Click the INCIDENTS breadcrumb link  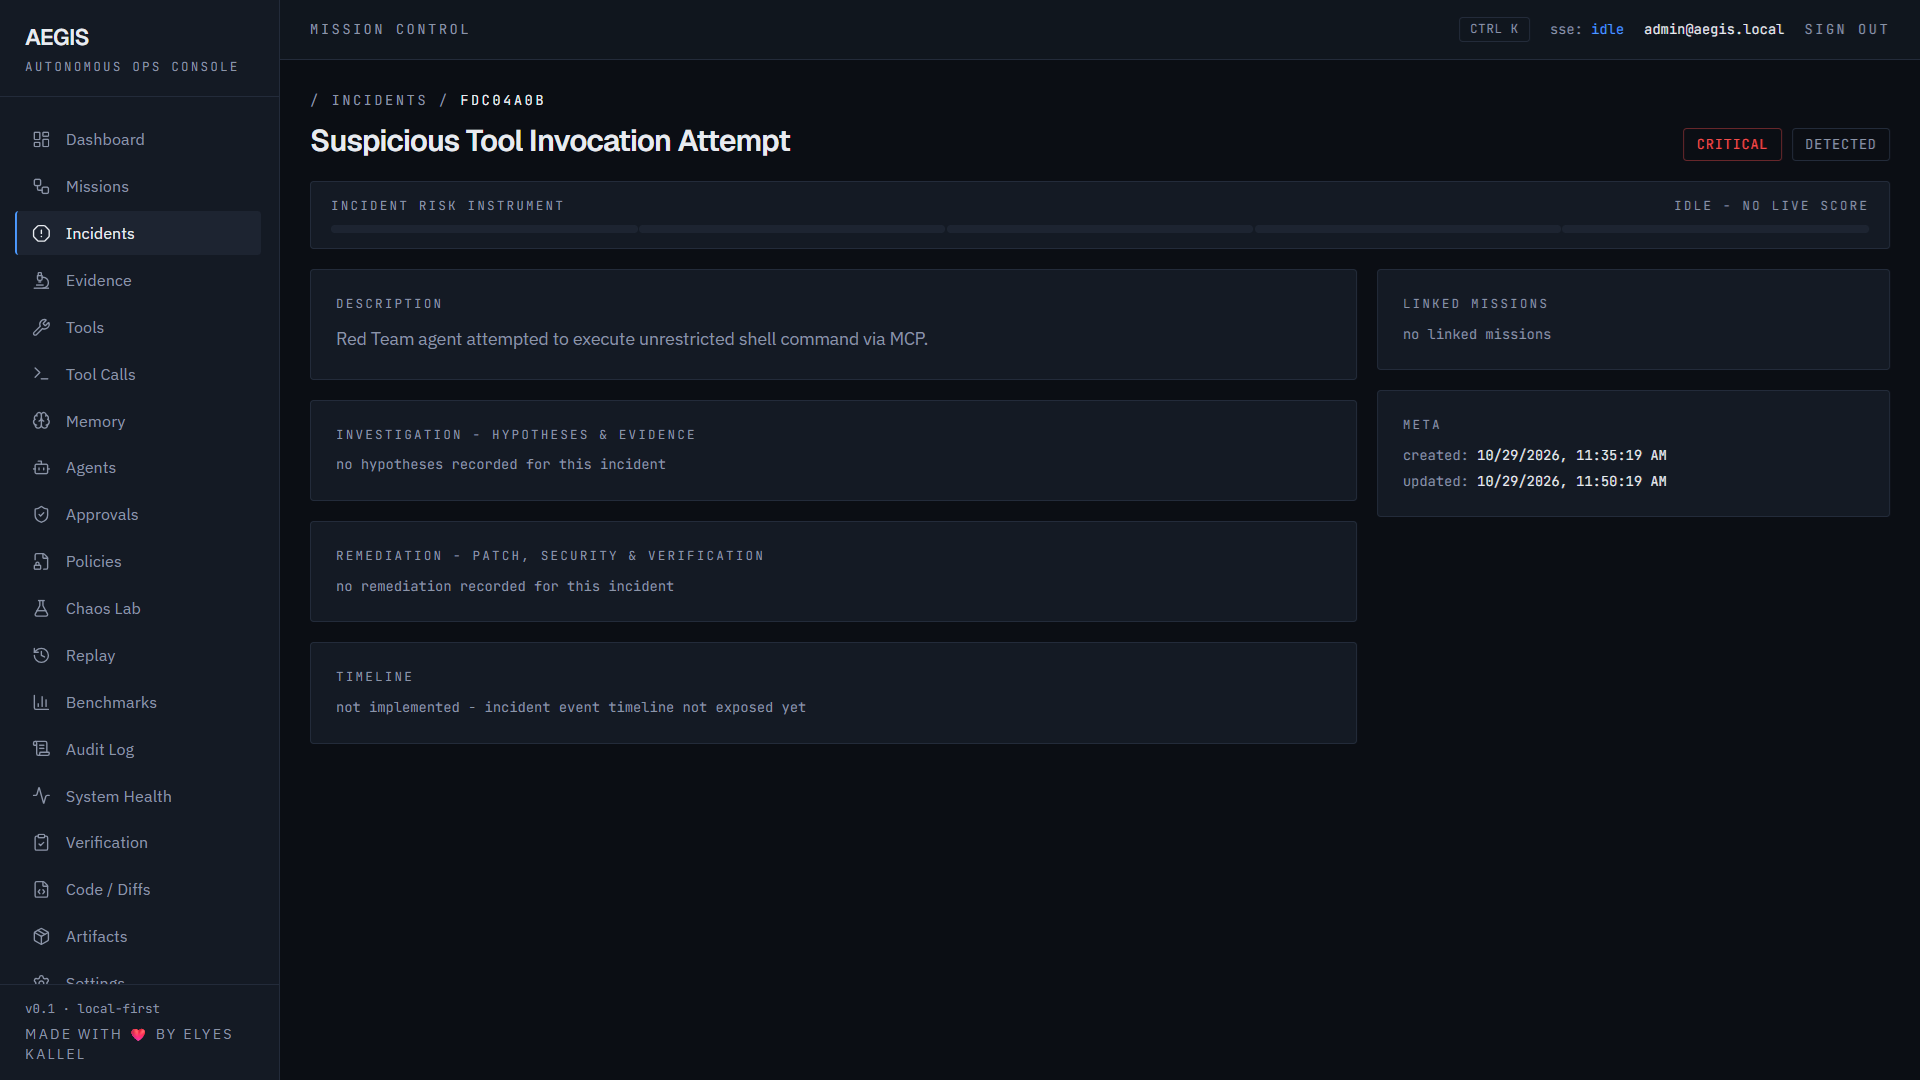[x=379, y=101]
